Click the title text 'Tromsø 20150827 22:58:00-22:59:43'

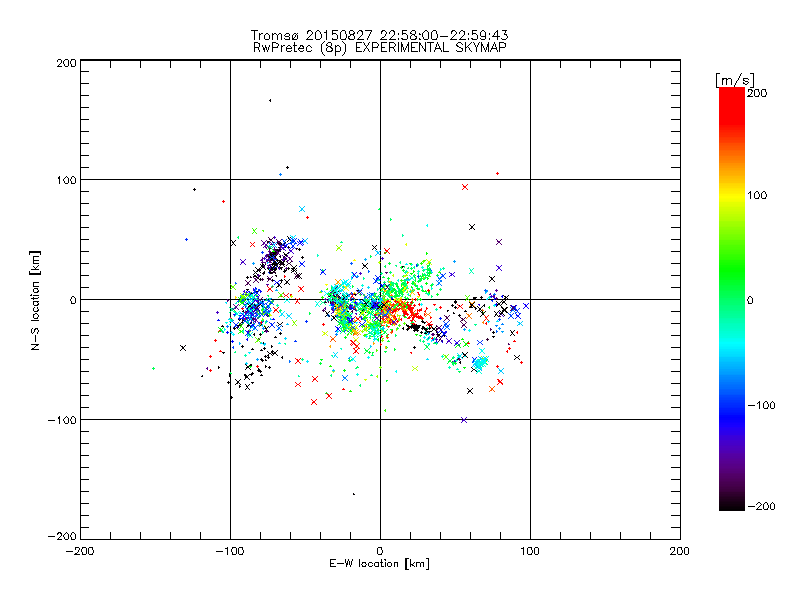pyautogui.click(x=379, y=35)
